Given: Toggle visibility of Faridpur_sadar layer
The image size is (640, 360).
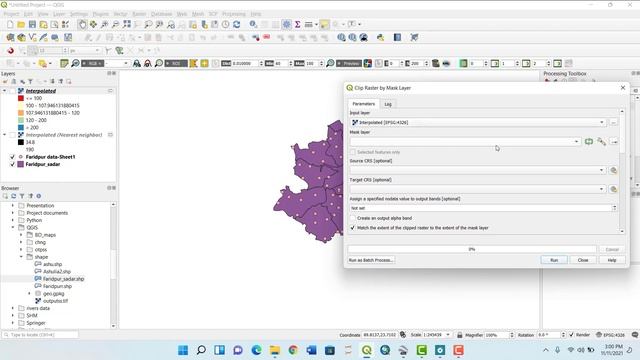Looking at the screenshot, I should tap(13, 164).
